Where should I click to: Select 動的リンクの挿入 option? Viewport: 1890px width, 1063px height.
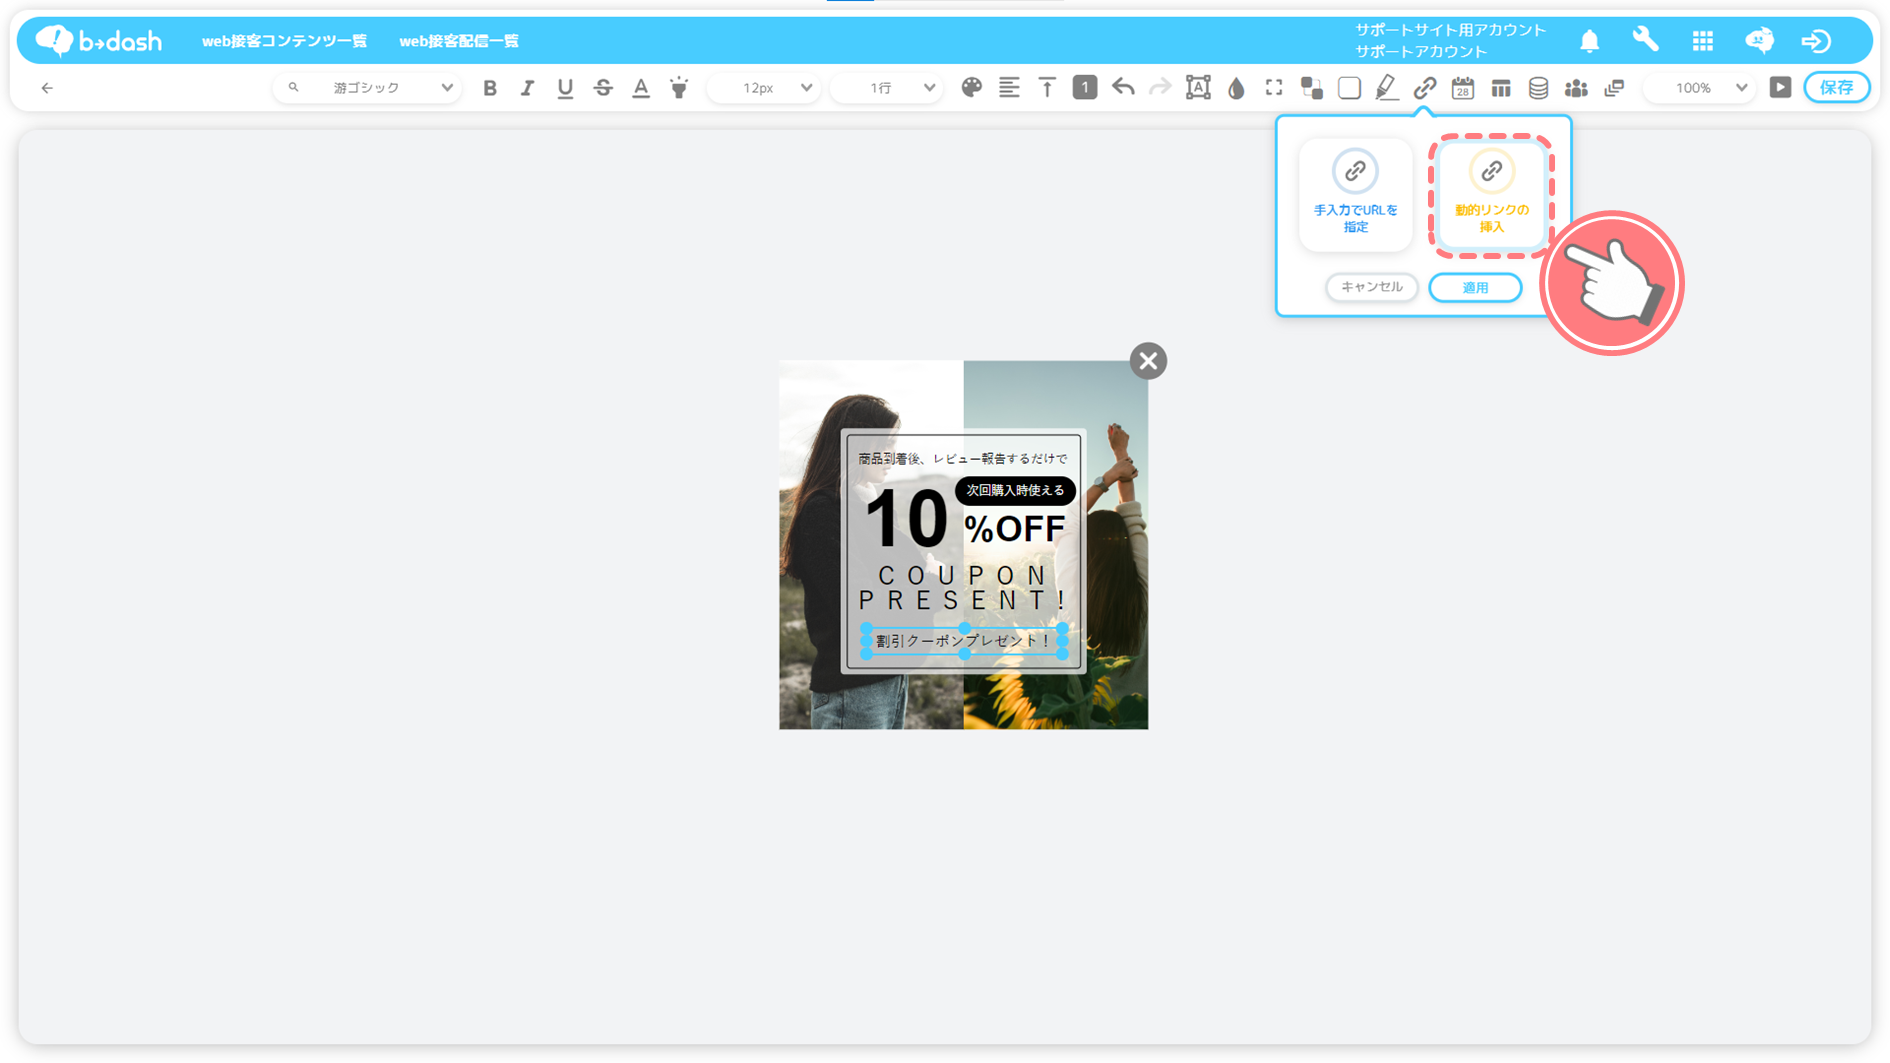tap(1491, 194)
